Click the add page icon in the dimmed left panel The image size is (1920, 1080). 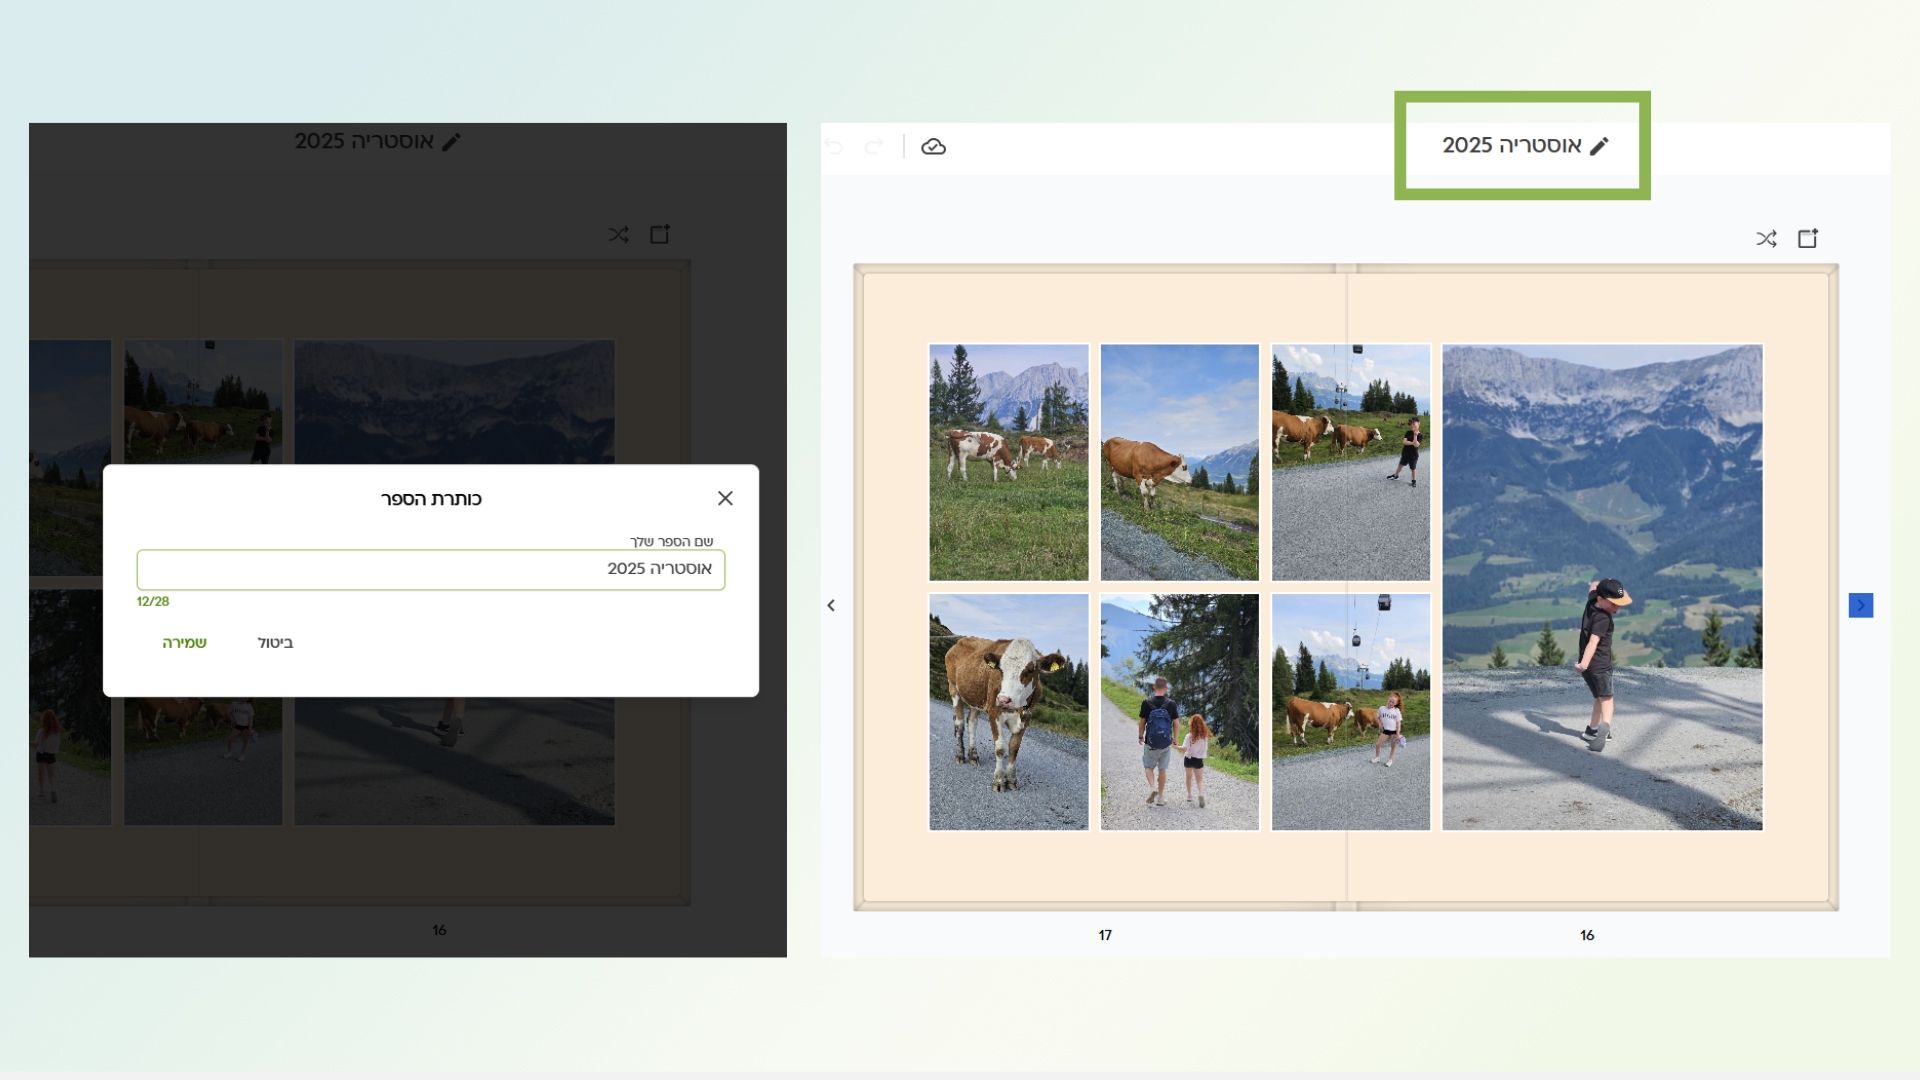[660, 234]
